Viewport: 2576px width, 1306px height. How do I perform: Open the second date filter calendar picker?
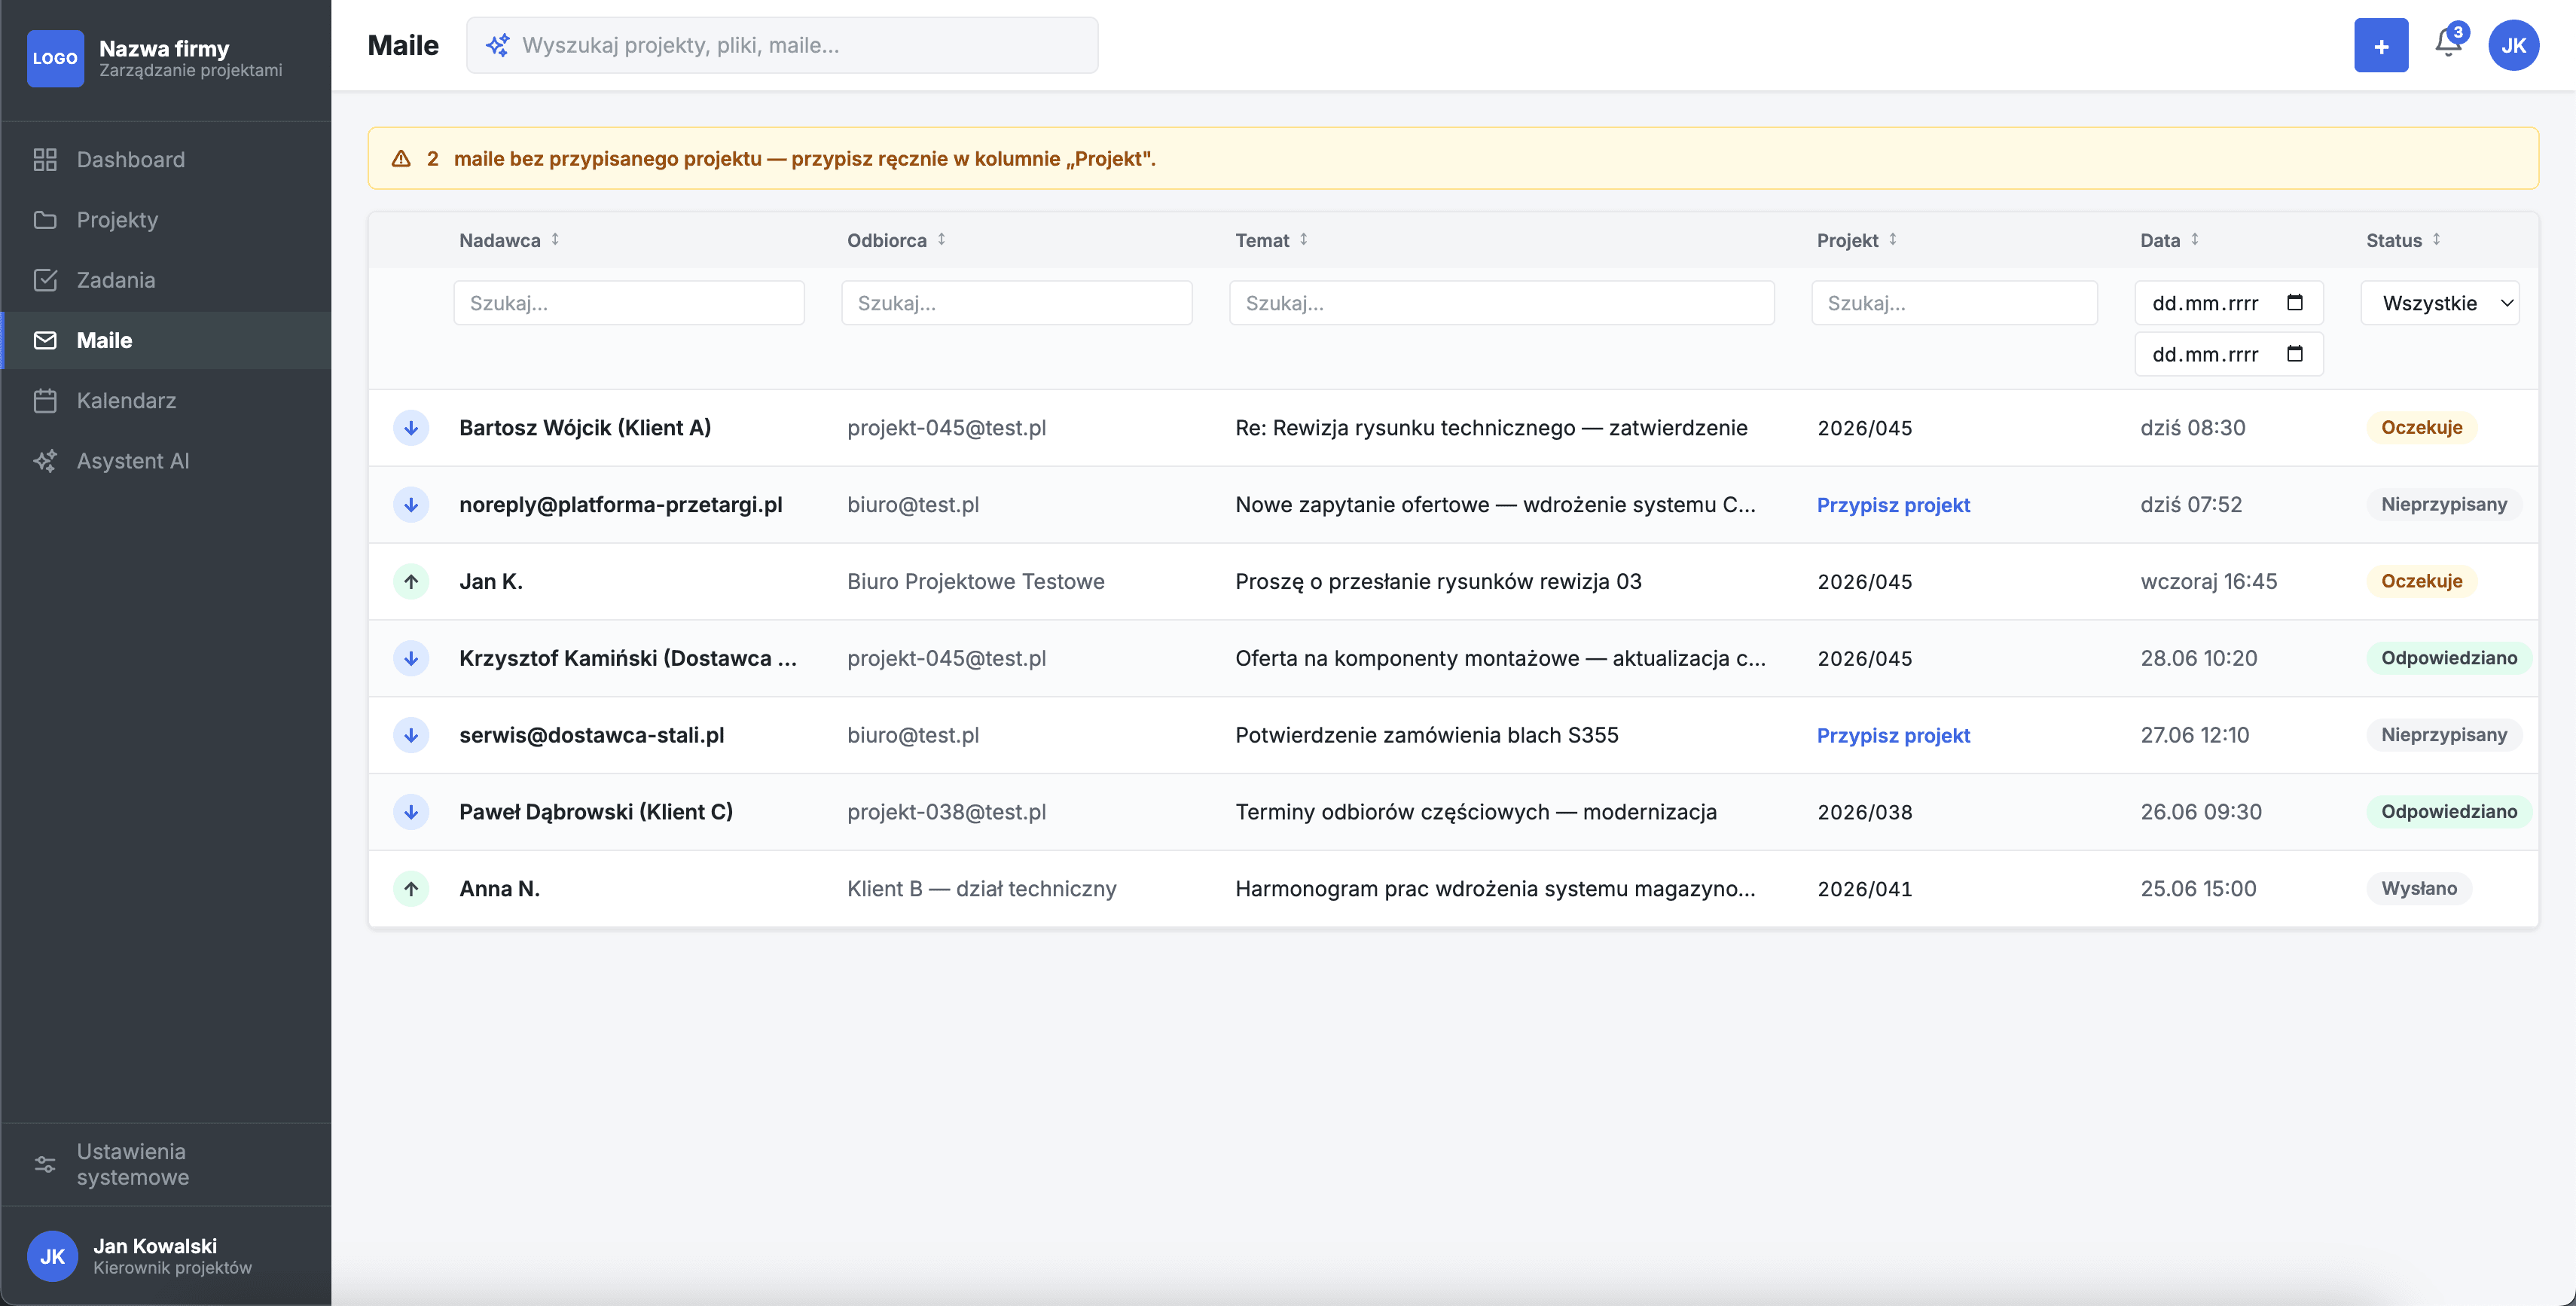click(2295, 354)
